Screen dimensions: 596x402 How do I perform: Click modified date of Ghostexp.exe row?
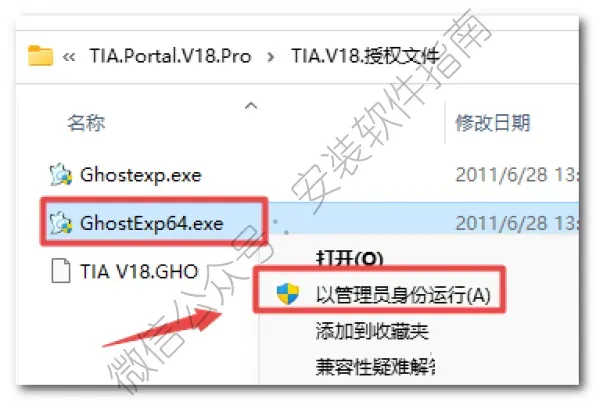pos(517,175)
